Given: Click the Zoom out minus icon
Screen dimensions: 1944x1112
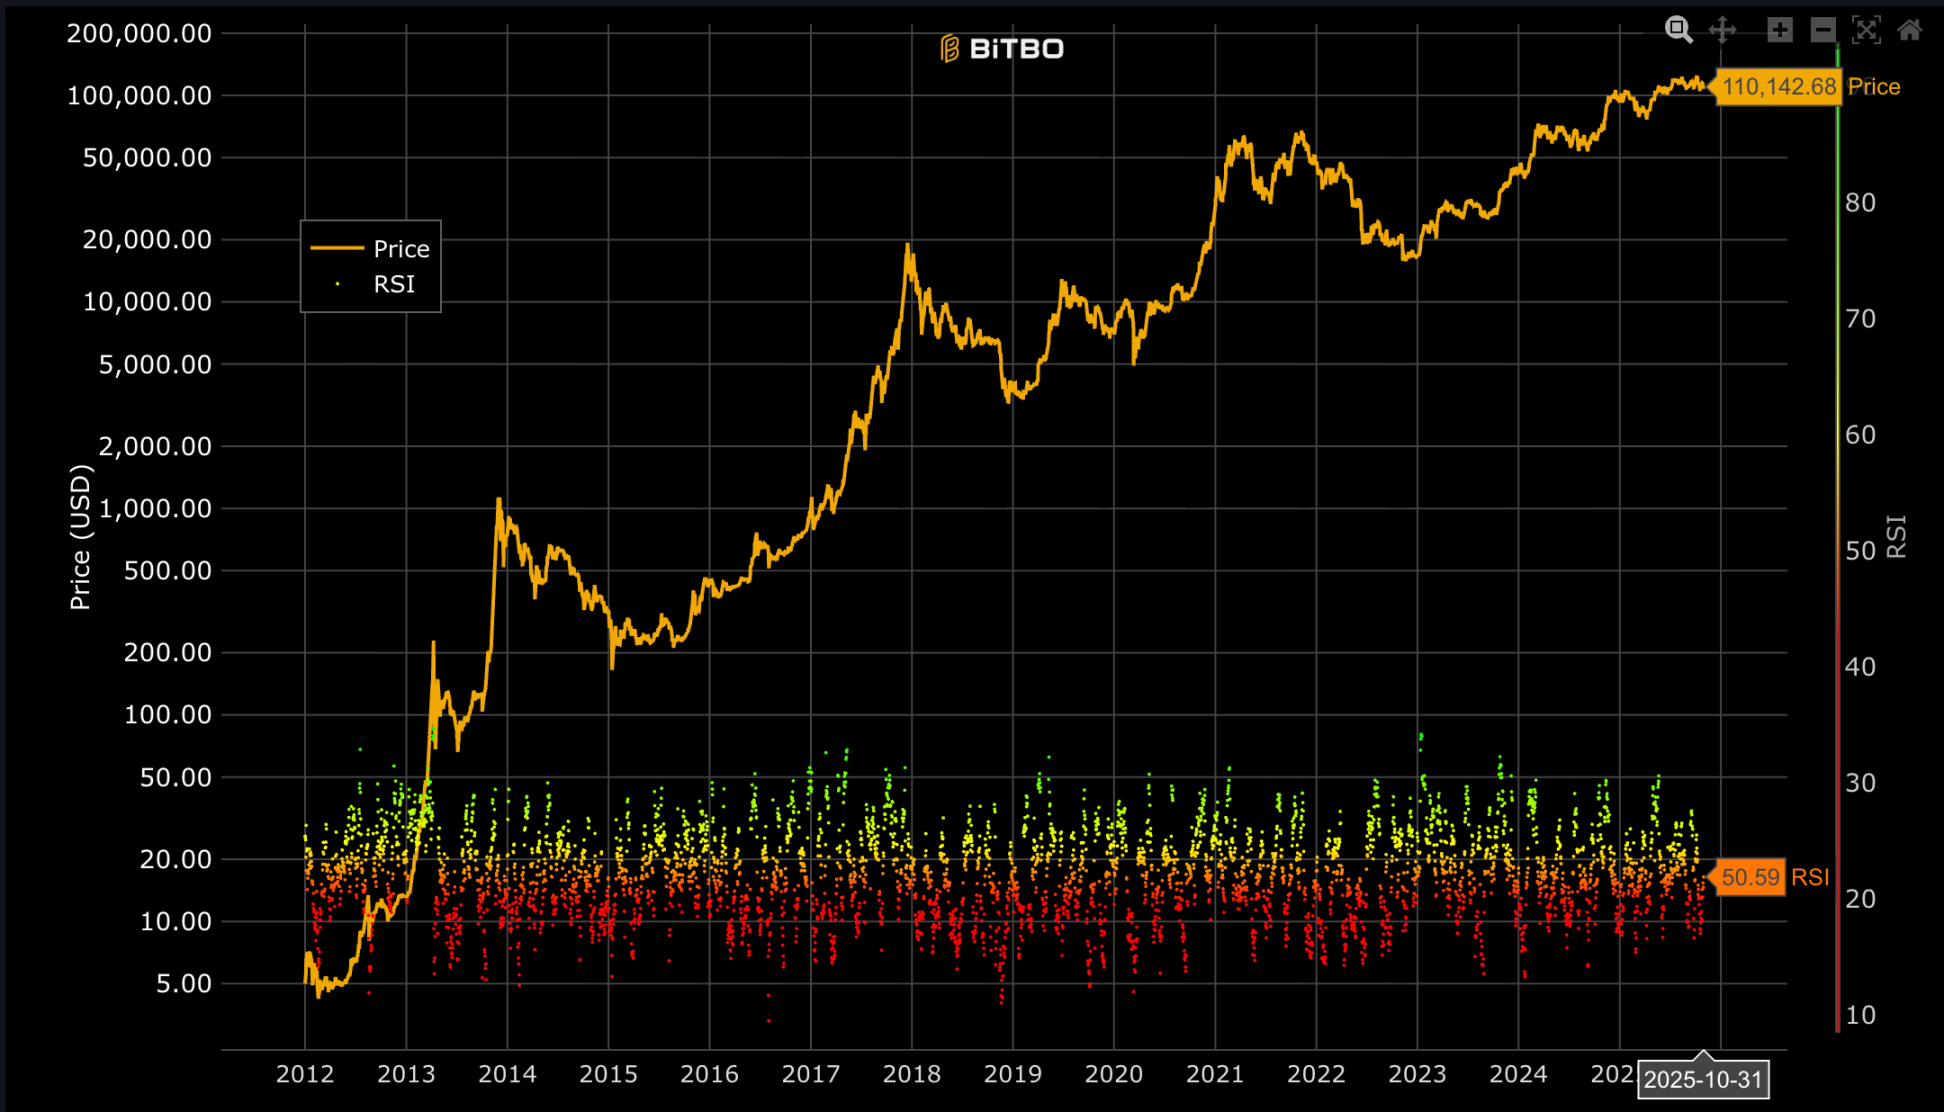Looking at the screenshot, I should tap(1823, 30).
